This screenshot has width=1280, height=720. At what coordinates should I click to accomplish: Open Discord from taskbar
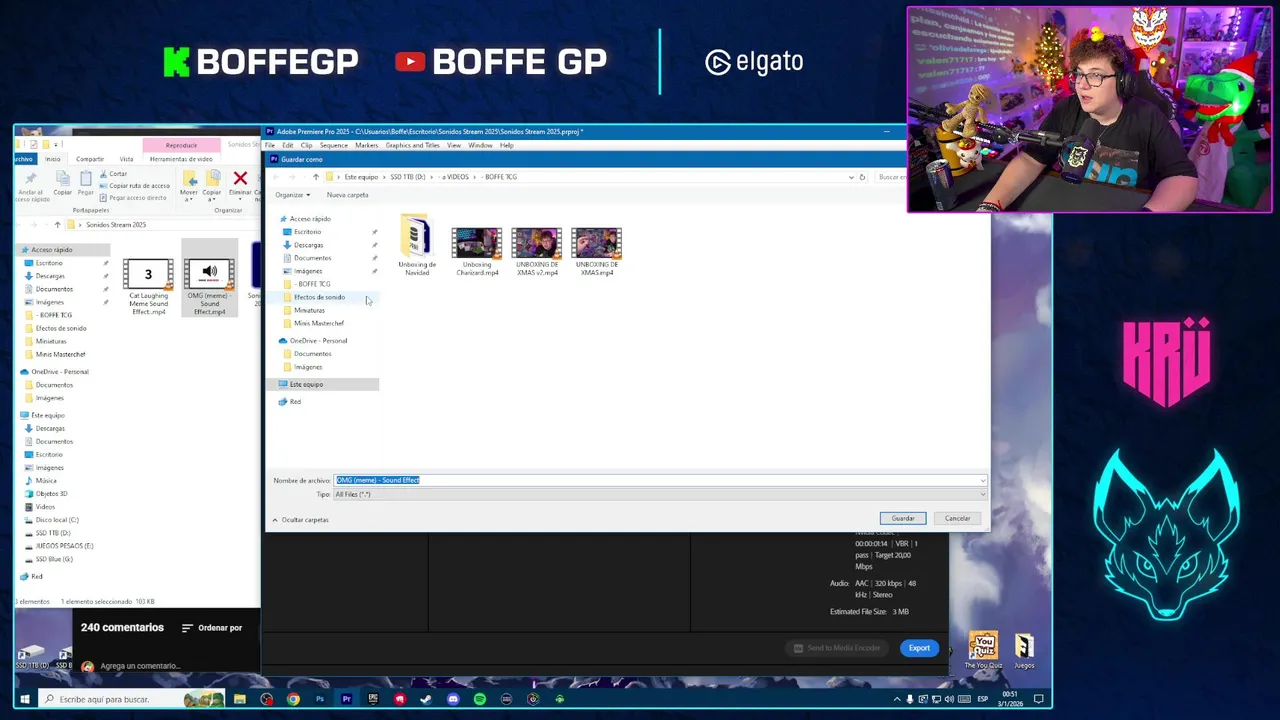click(x=453, y=699)
